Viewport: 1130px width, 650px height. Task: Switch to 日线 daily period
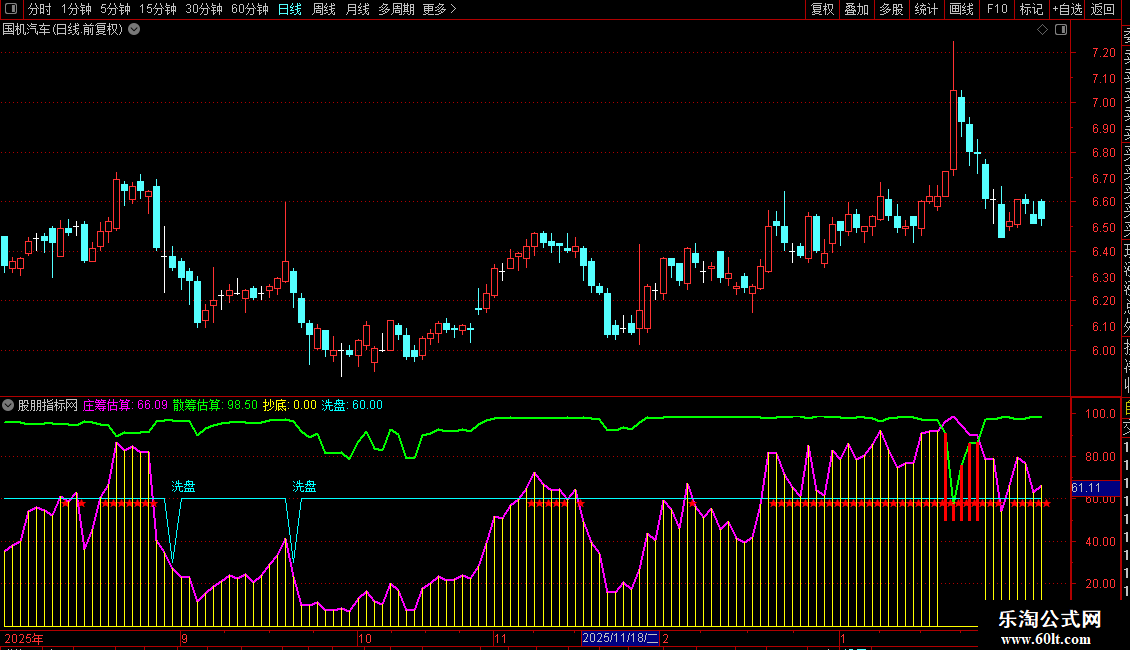click(x=290, y=10)
